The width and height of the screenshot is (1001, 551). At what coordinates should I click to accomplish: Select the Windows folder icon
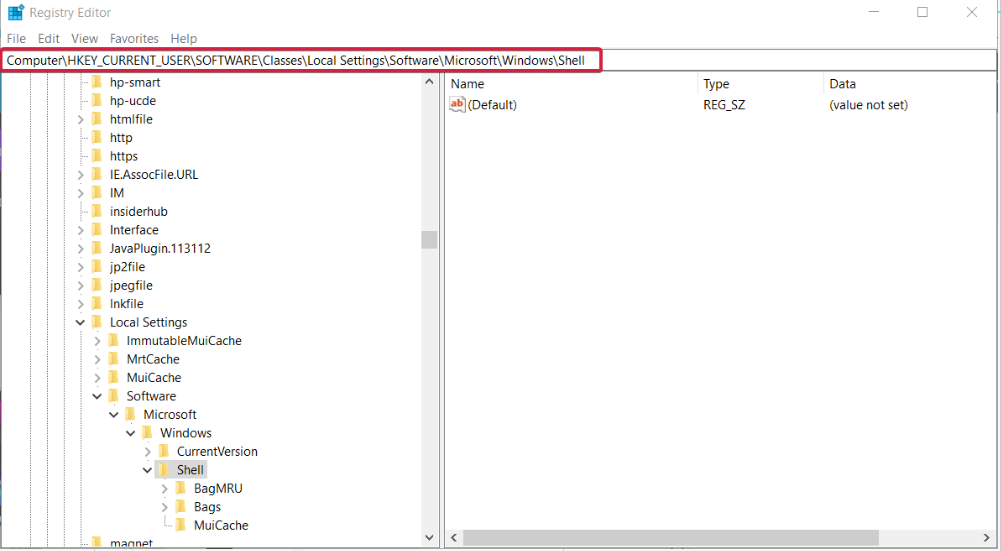tap(147, 434)
